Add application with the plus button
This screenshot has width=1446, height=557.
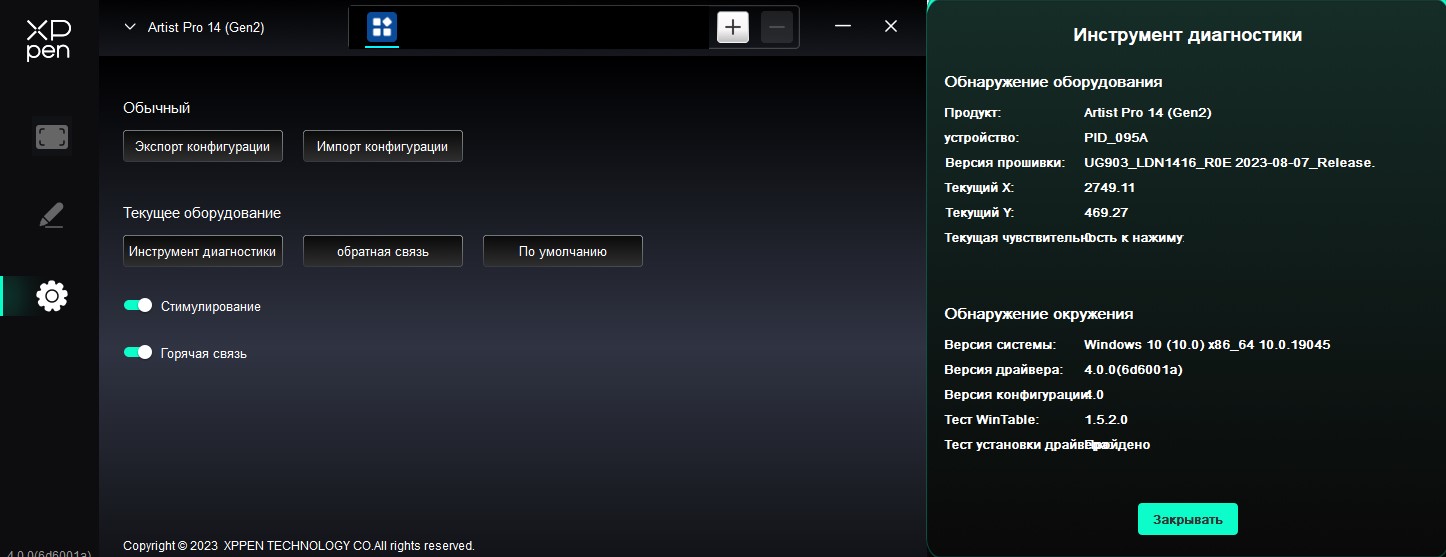pos(733,27)
